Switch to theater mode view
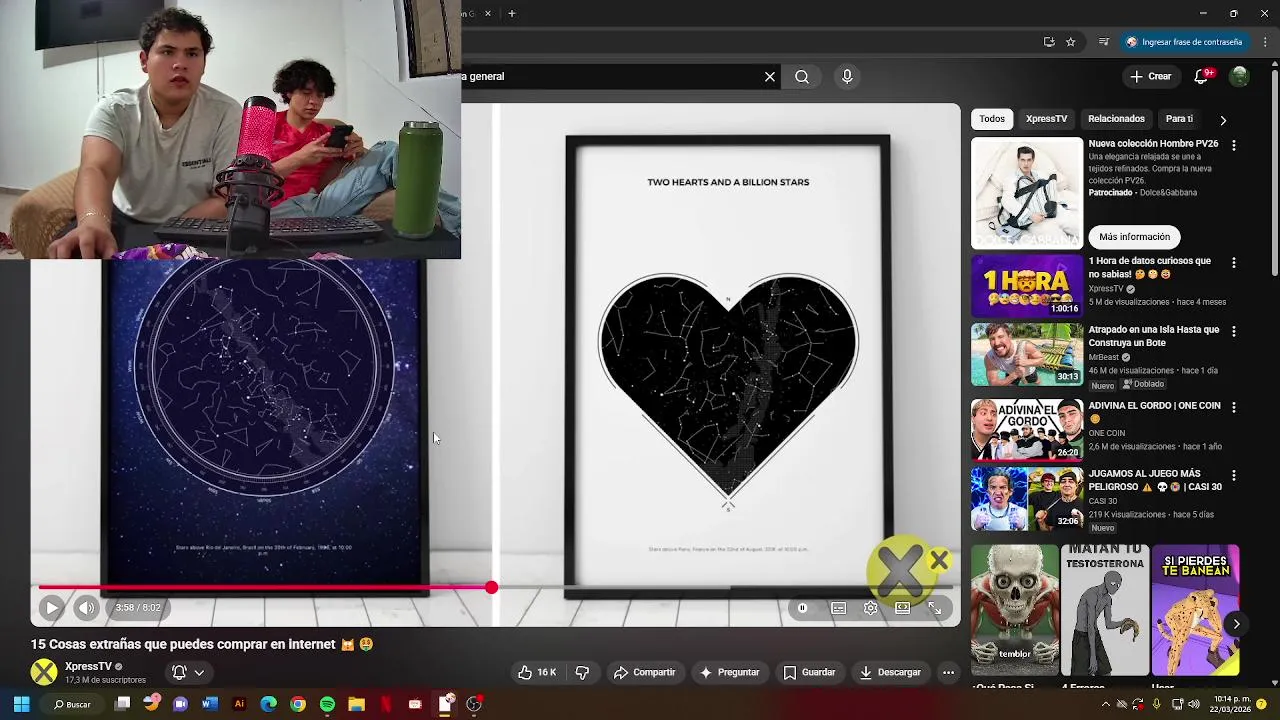 click(903, 608)
